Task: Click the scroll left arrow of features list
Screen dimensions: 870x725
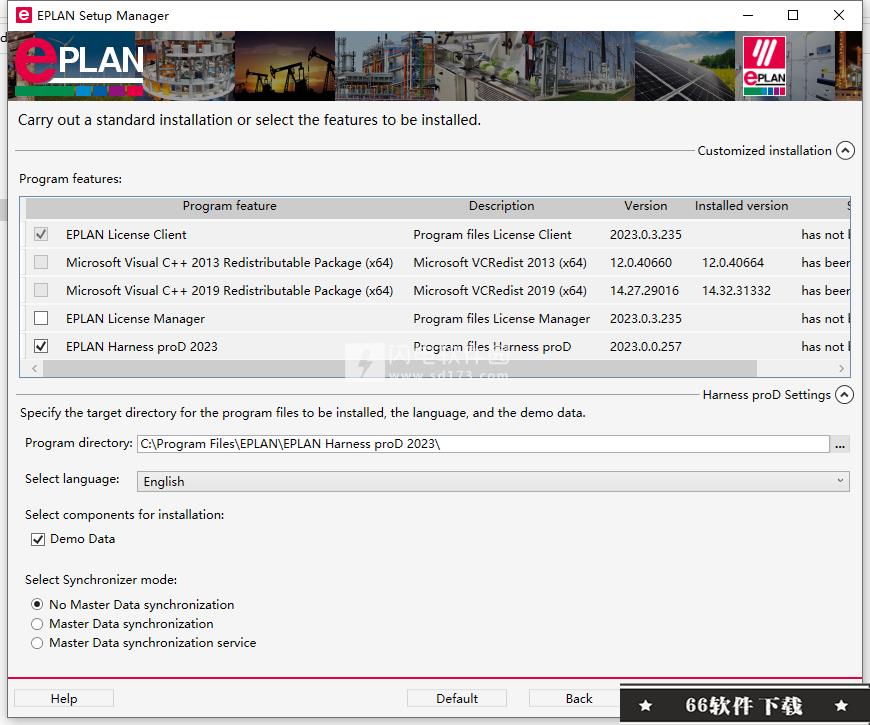Action: click(x=34, y=368)
